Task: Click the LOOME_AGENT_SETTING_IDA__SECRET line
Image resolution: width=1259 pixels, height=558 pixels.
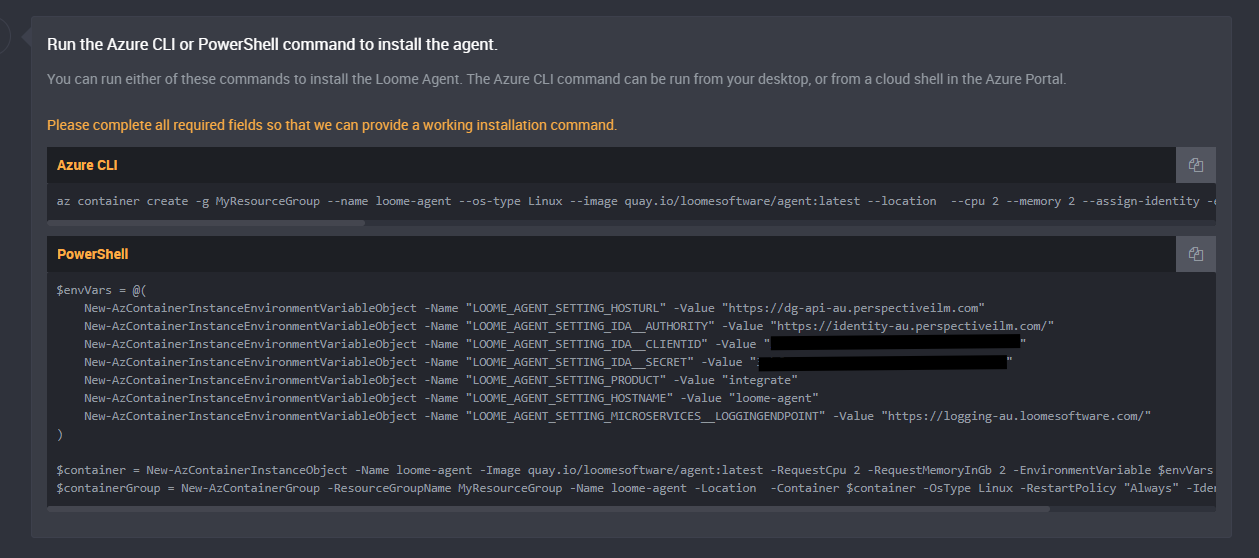Action: point(549,362)
